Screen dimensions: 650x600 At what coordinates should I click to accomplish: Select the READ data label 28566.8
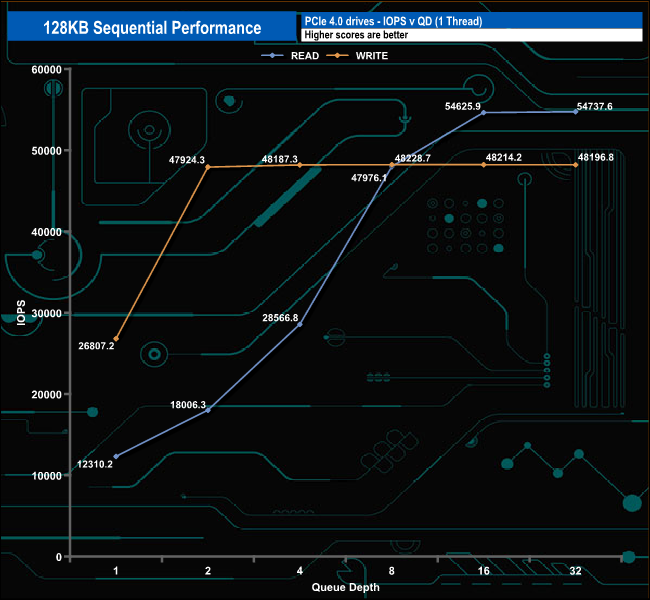tap(280, 318)
